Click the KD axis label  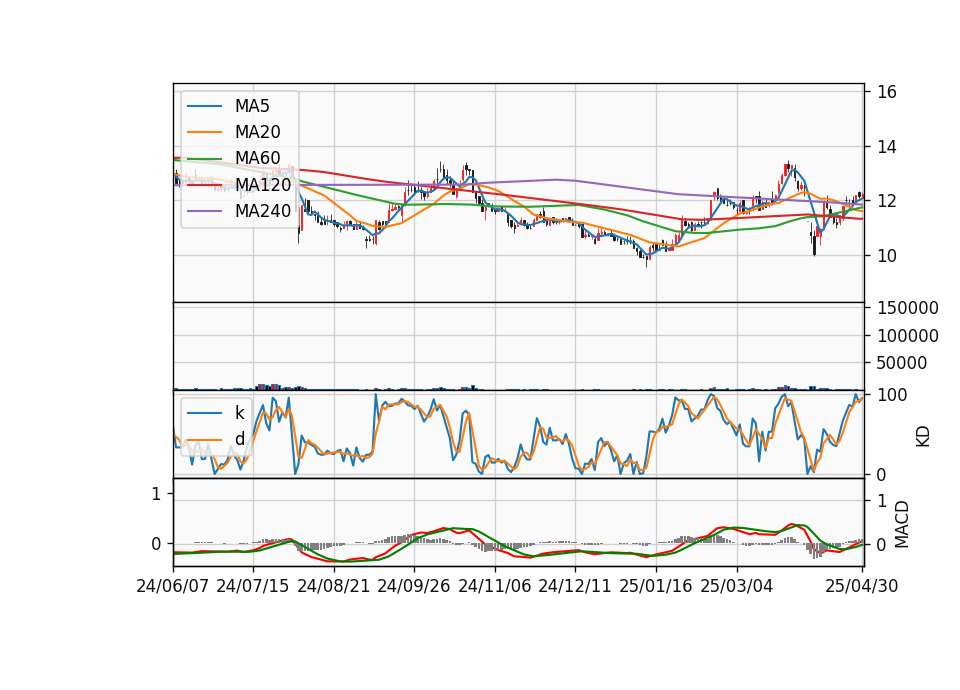point(923,436)
